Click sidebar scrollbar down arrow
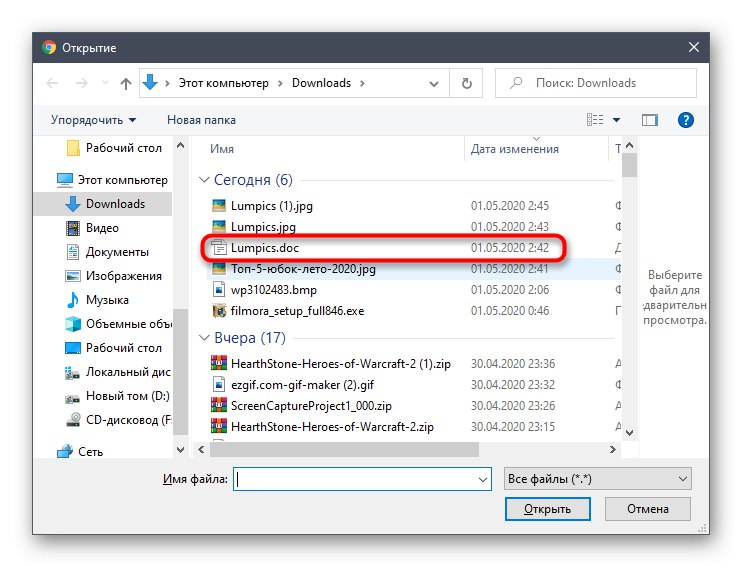Image resolution: width=742 pixels, height=567 pixels. [180, 450]
